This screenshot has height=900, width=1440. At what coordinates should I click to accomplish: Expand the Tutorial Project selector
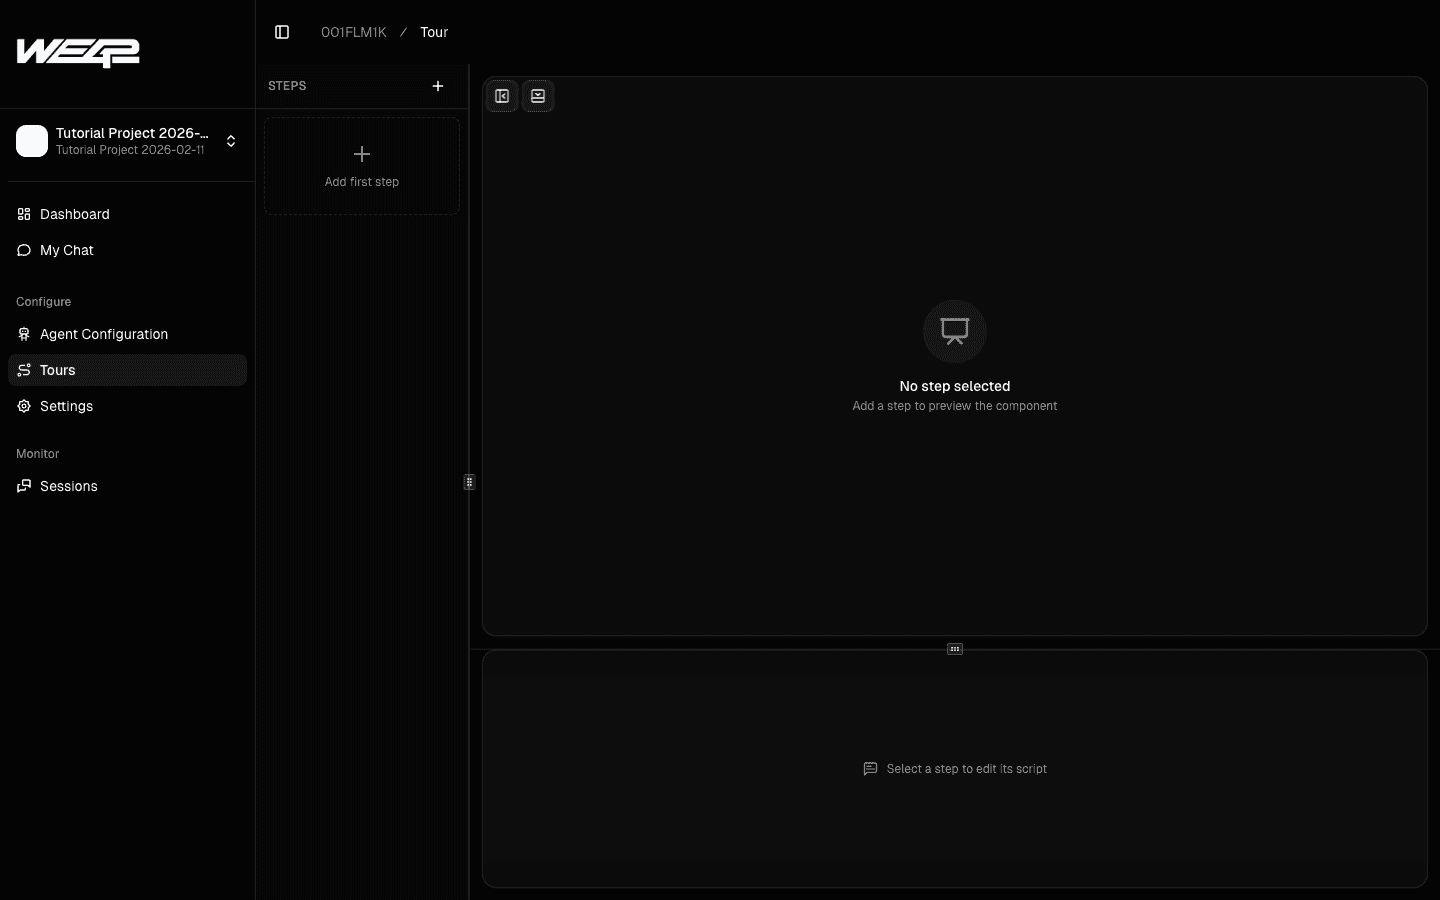(130, 142)
